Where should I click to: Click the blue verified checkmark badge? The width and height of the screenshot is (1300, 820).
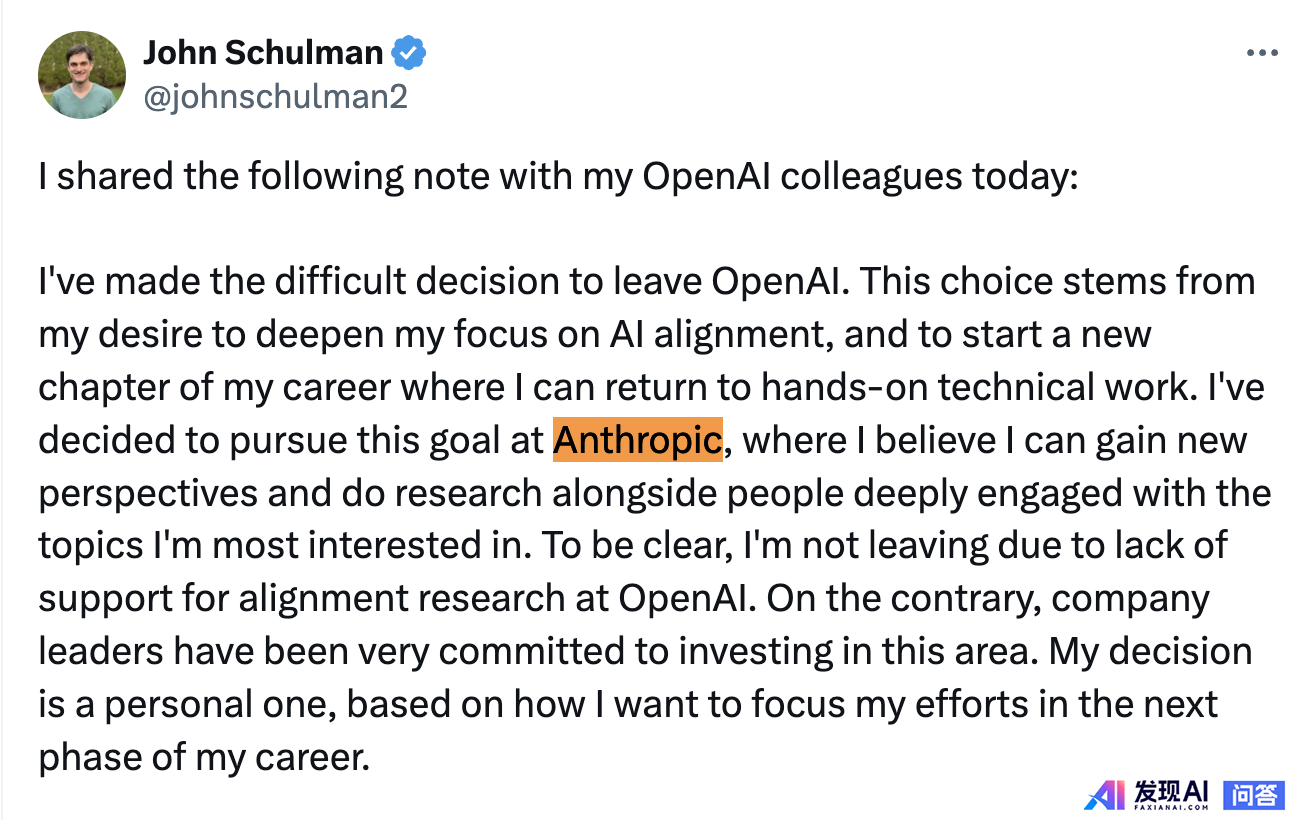coord(409,53)
